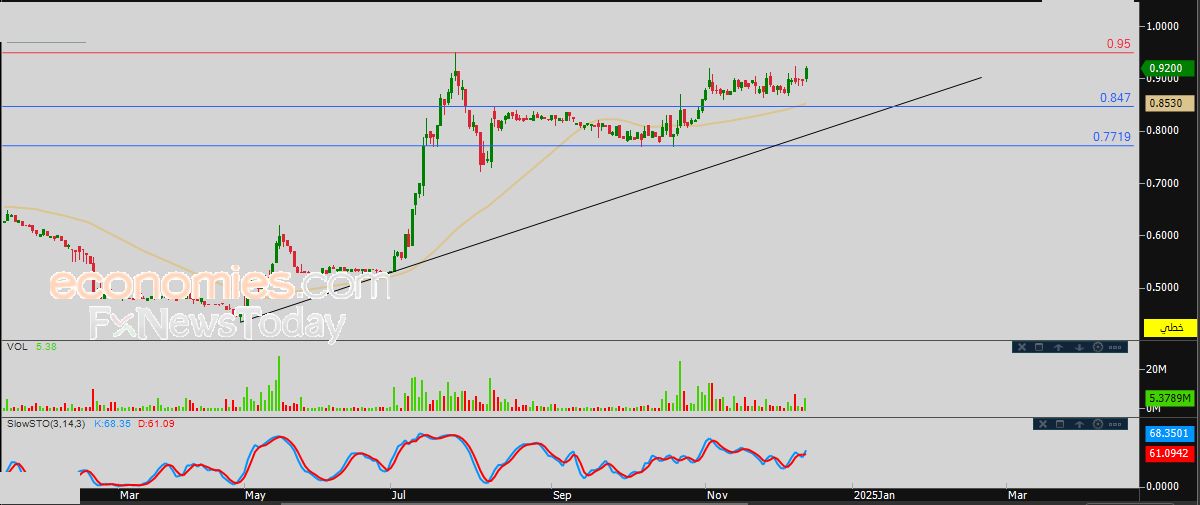Maximize the SlowSTO indicator panel

(1060, 424)
